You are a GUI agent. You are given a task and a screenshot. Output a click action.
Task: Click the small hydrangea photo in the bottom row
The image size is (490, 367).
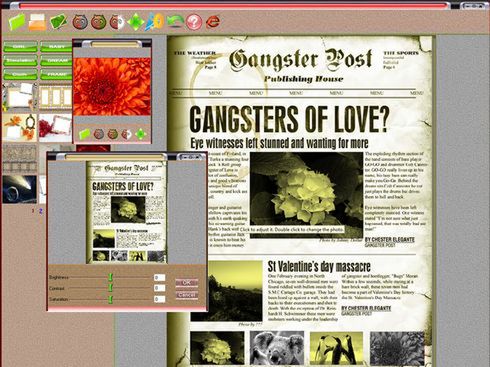pos(217,348)
